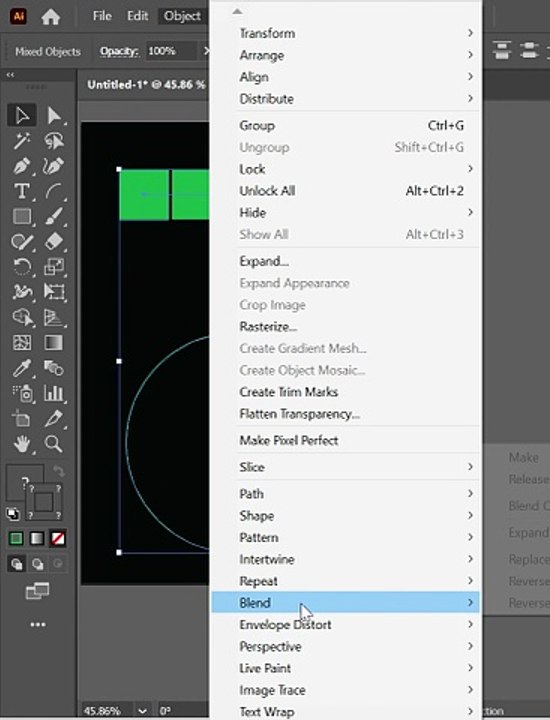The width and height of the screenshot is (550, 720).
Task: Open Edit Toolbar three dots
Action: click(x=38, y=624)
